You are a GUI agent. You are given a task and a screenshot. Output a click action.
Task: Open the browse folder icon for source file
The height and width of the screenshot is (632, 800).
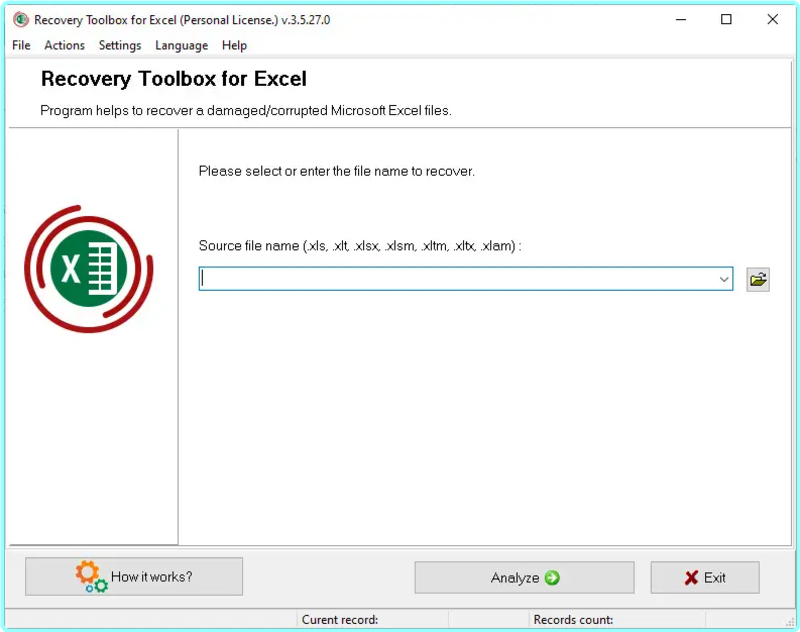click(x=758, y=279)
